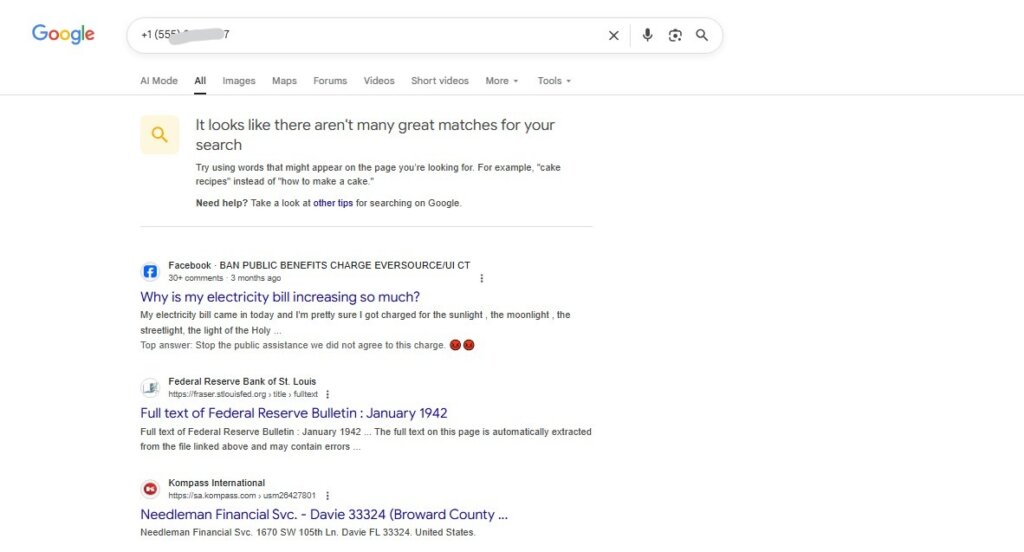The height and width of the screenshot is (552, 1024).
Task: Click the magnifying glass search button
Action: (x=702, y=35)
